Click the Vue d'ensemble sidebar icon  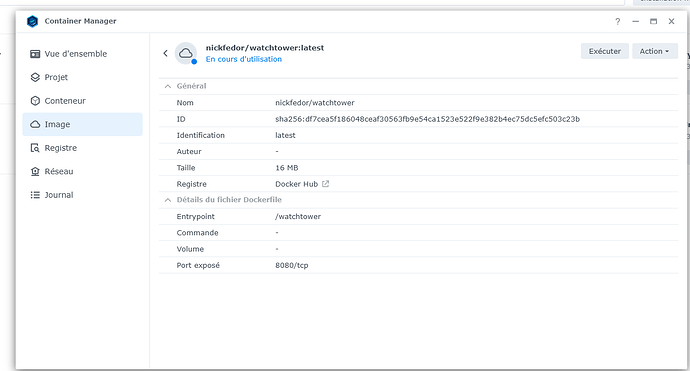tap(35, 54)
